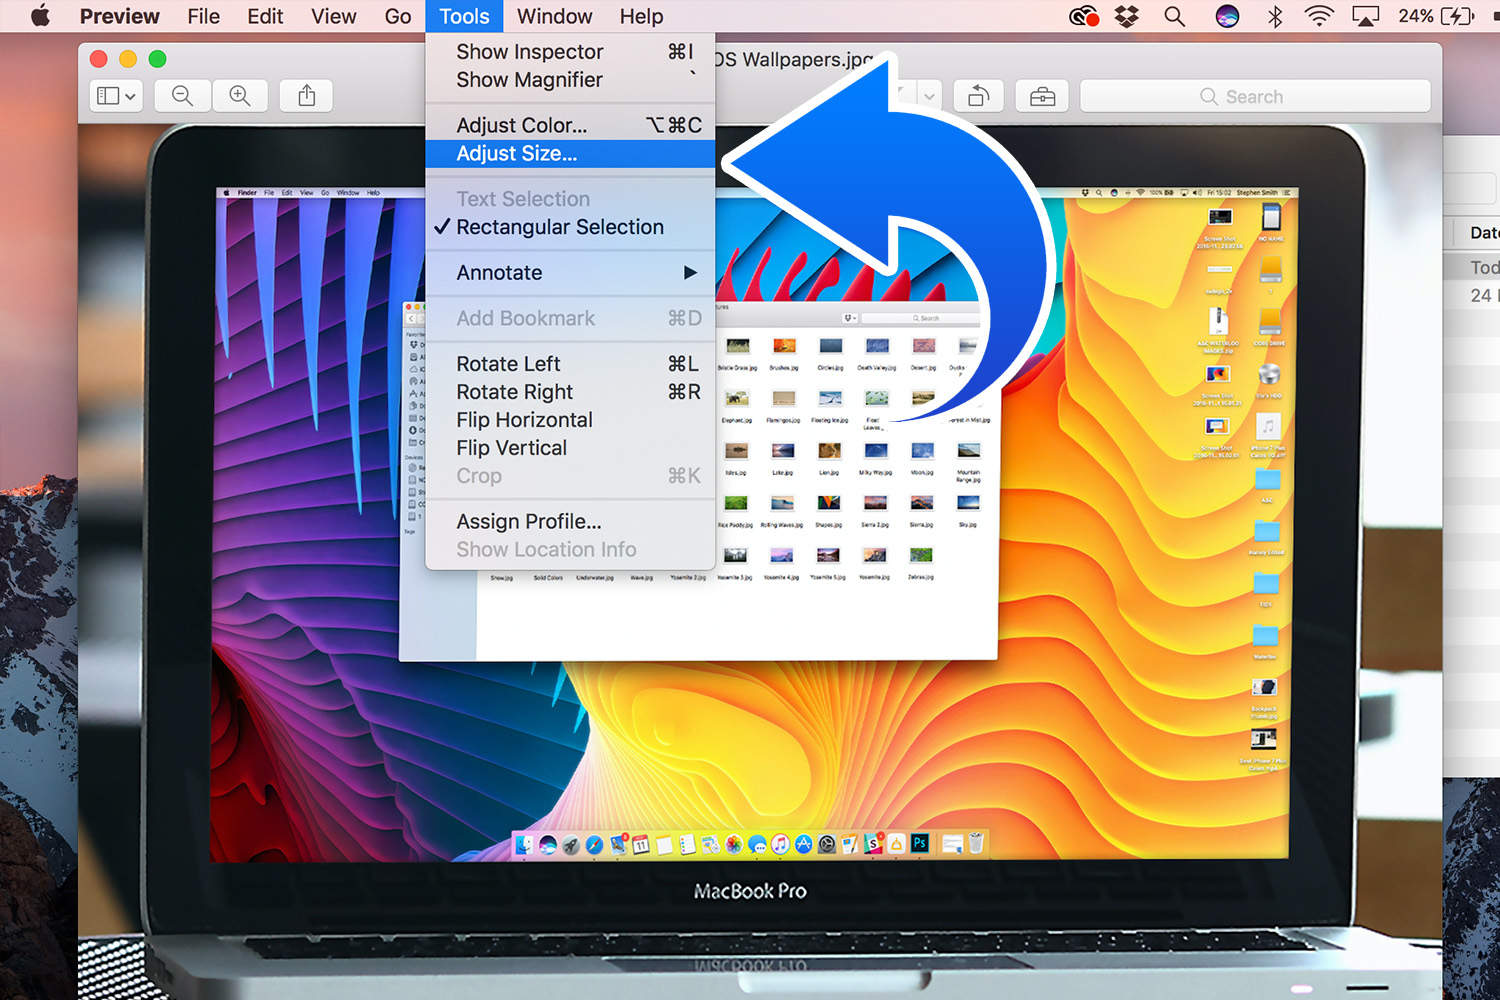This screenshot has width=1500, height=1000.
Task: Toggle Rectangular Selection mode
Action: 559,227
